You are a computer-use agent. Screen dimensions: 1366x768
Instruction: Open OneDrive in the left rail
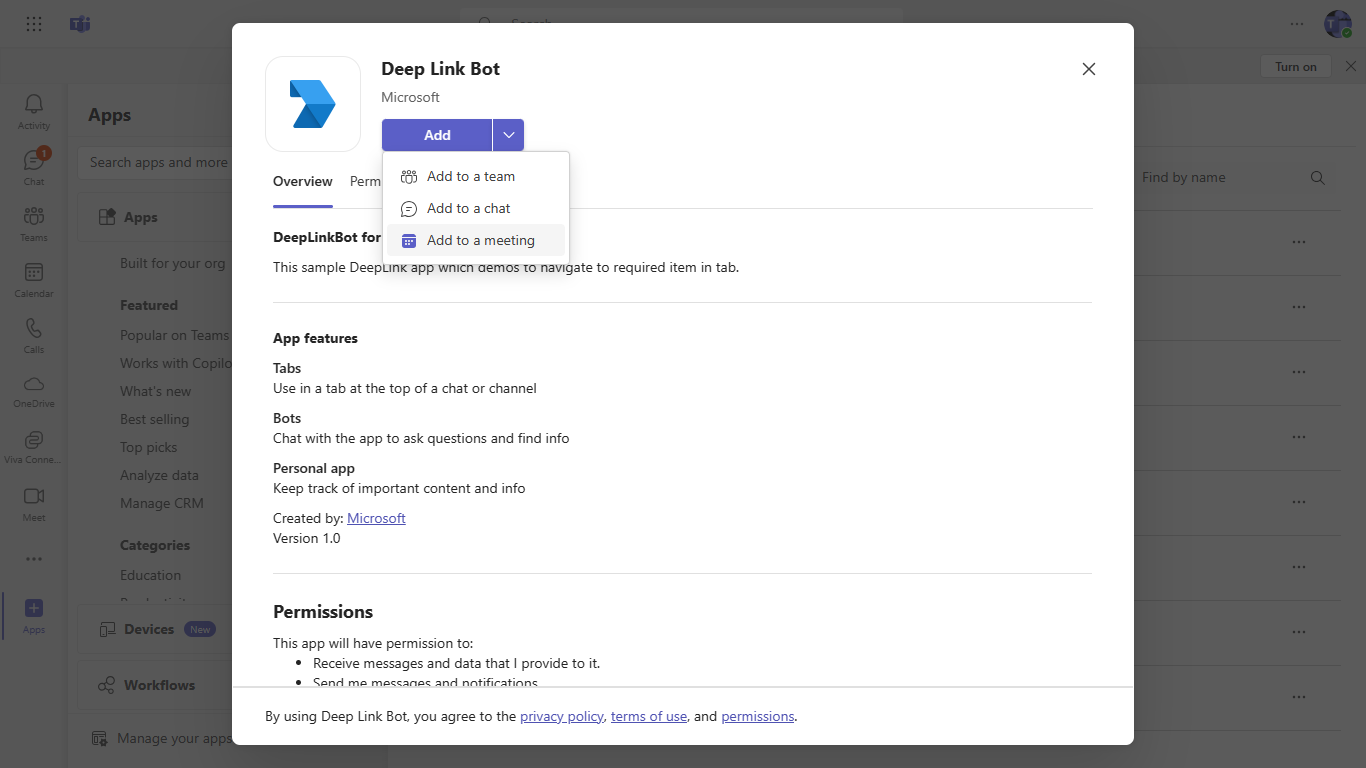[34, 391]
